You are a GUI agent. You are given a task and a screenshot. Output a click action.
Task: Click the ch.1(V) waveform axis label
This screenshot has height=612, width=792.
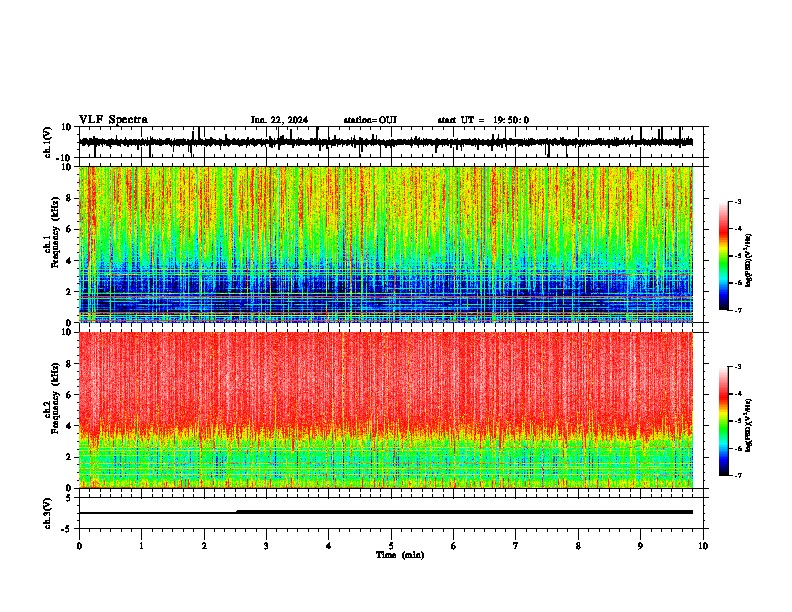pos(48,142)
